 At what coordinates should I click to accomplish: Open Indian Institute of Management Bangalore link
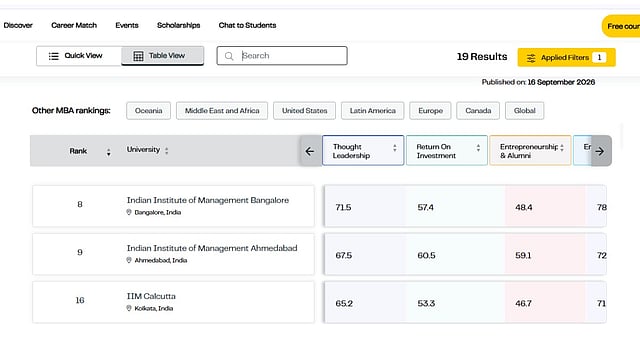tap(208, 200)
